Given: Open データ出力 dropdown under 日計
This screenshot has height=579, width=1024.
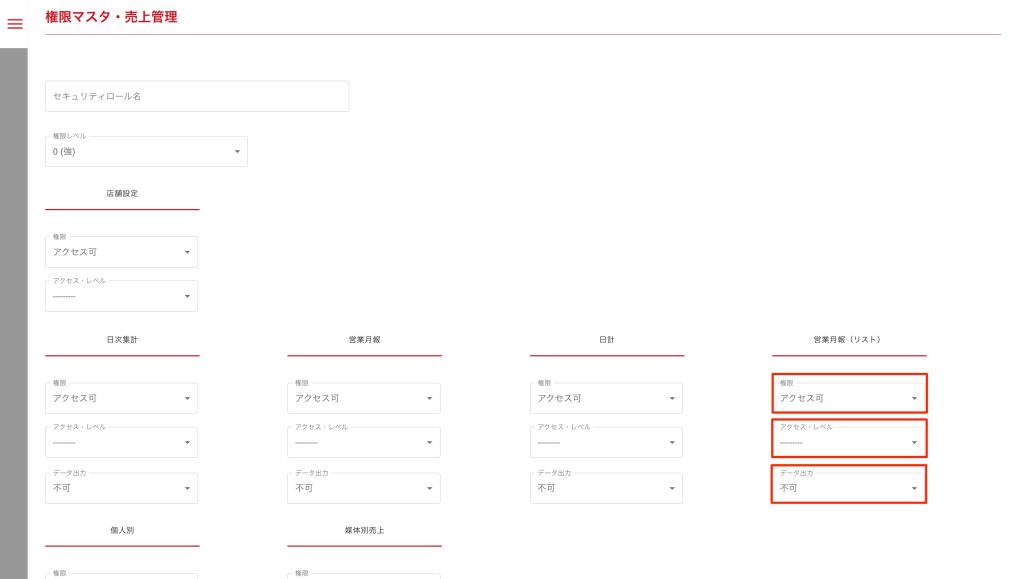Looking at the screenshot, I should coord(606,488).
